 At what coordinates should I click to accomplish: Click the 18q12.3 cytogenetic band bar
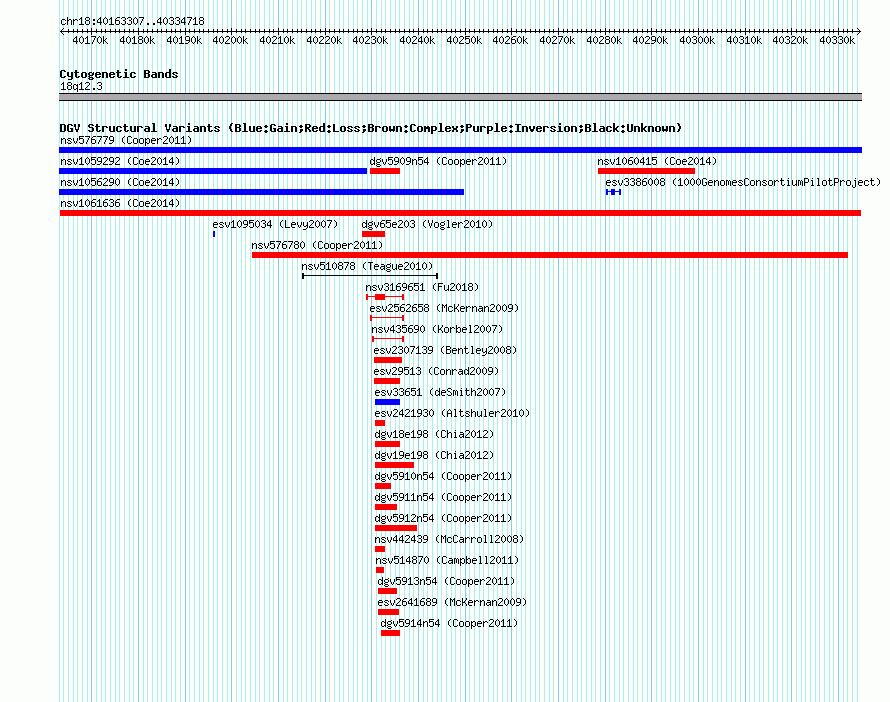pyautogui.click(x=460, y=97)
